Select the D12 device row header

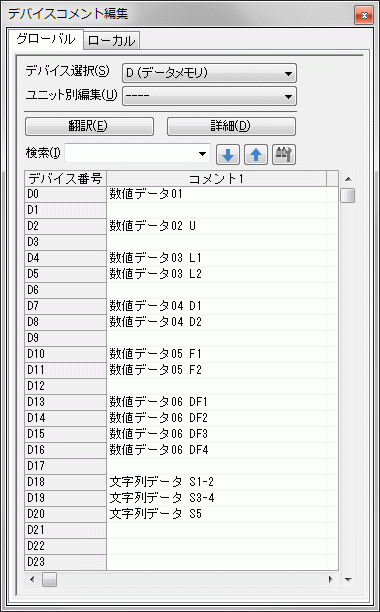(66, 386)
